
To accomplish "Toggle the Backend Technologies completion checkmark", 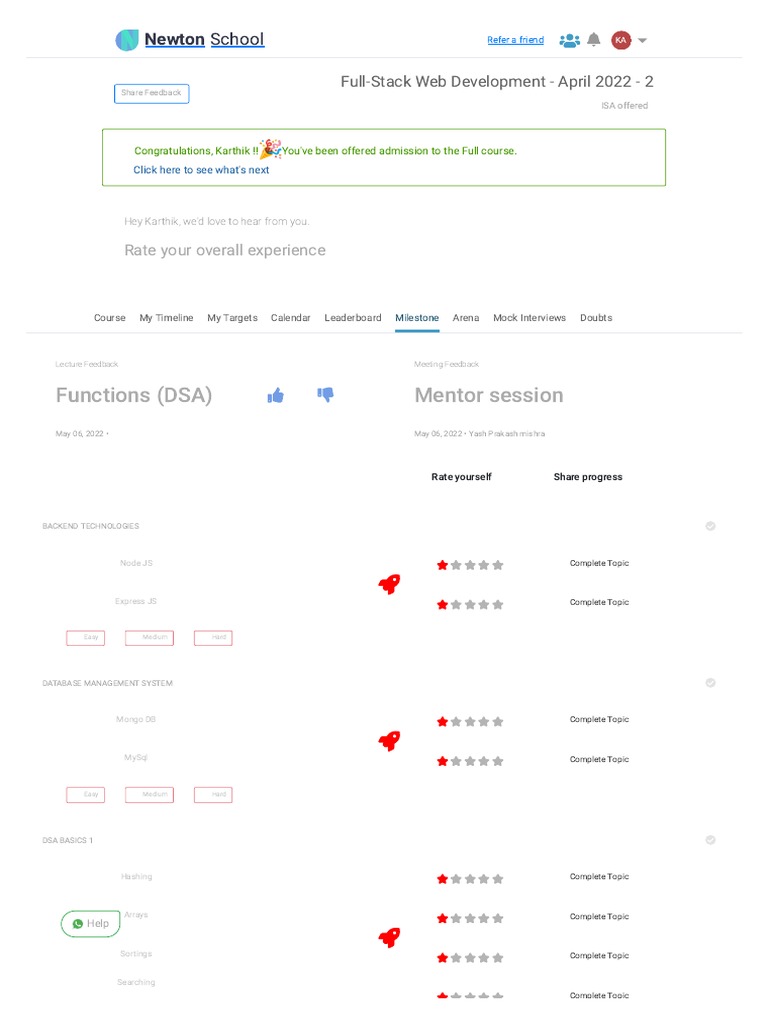I will 710,526.
